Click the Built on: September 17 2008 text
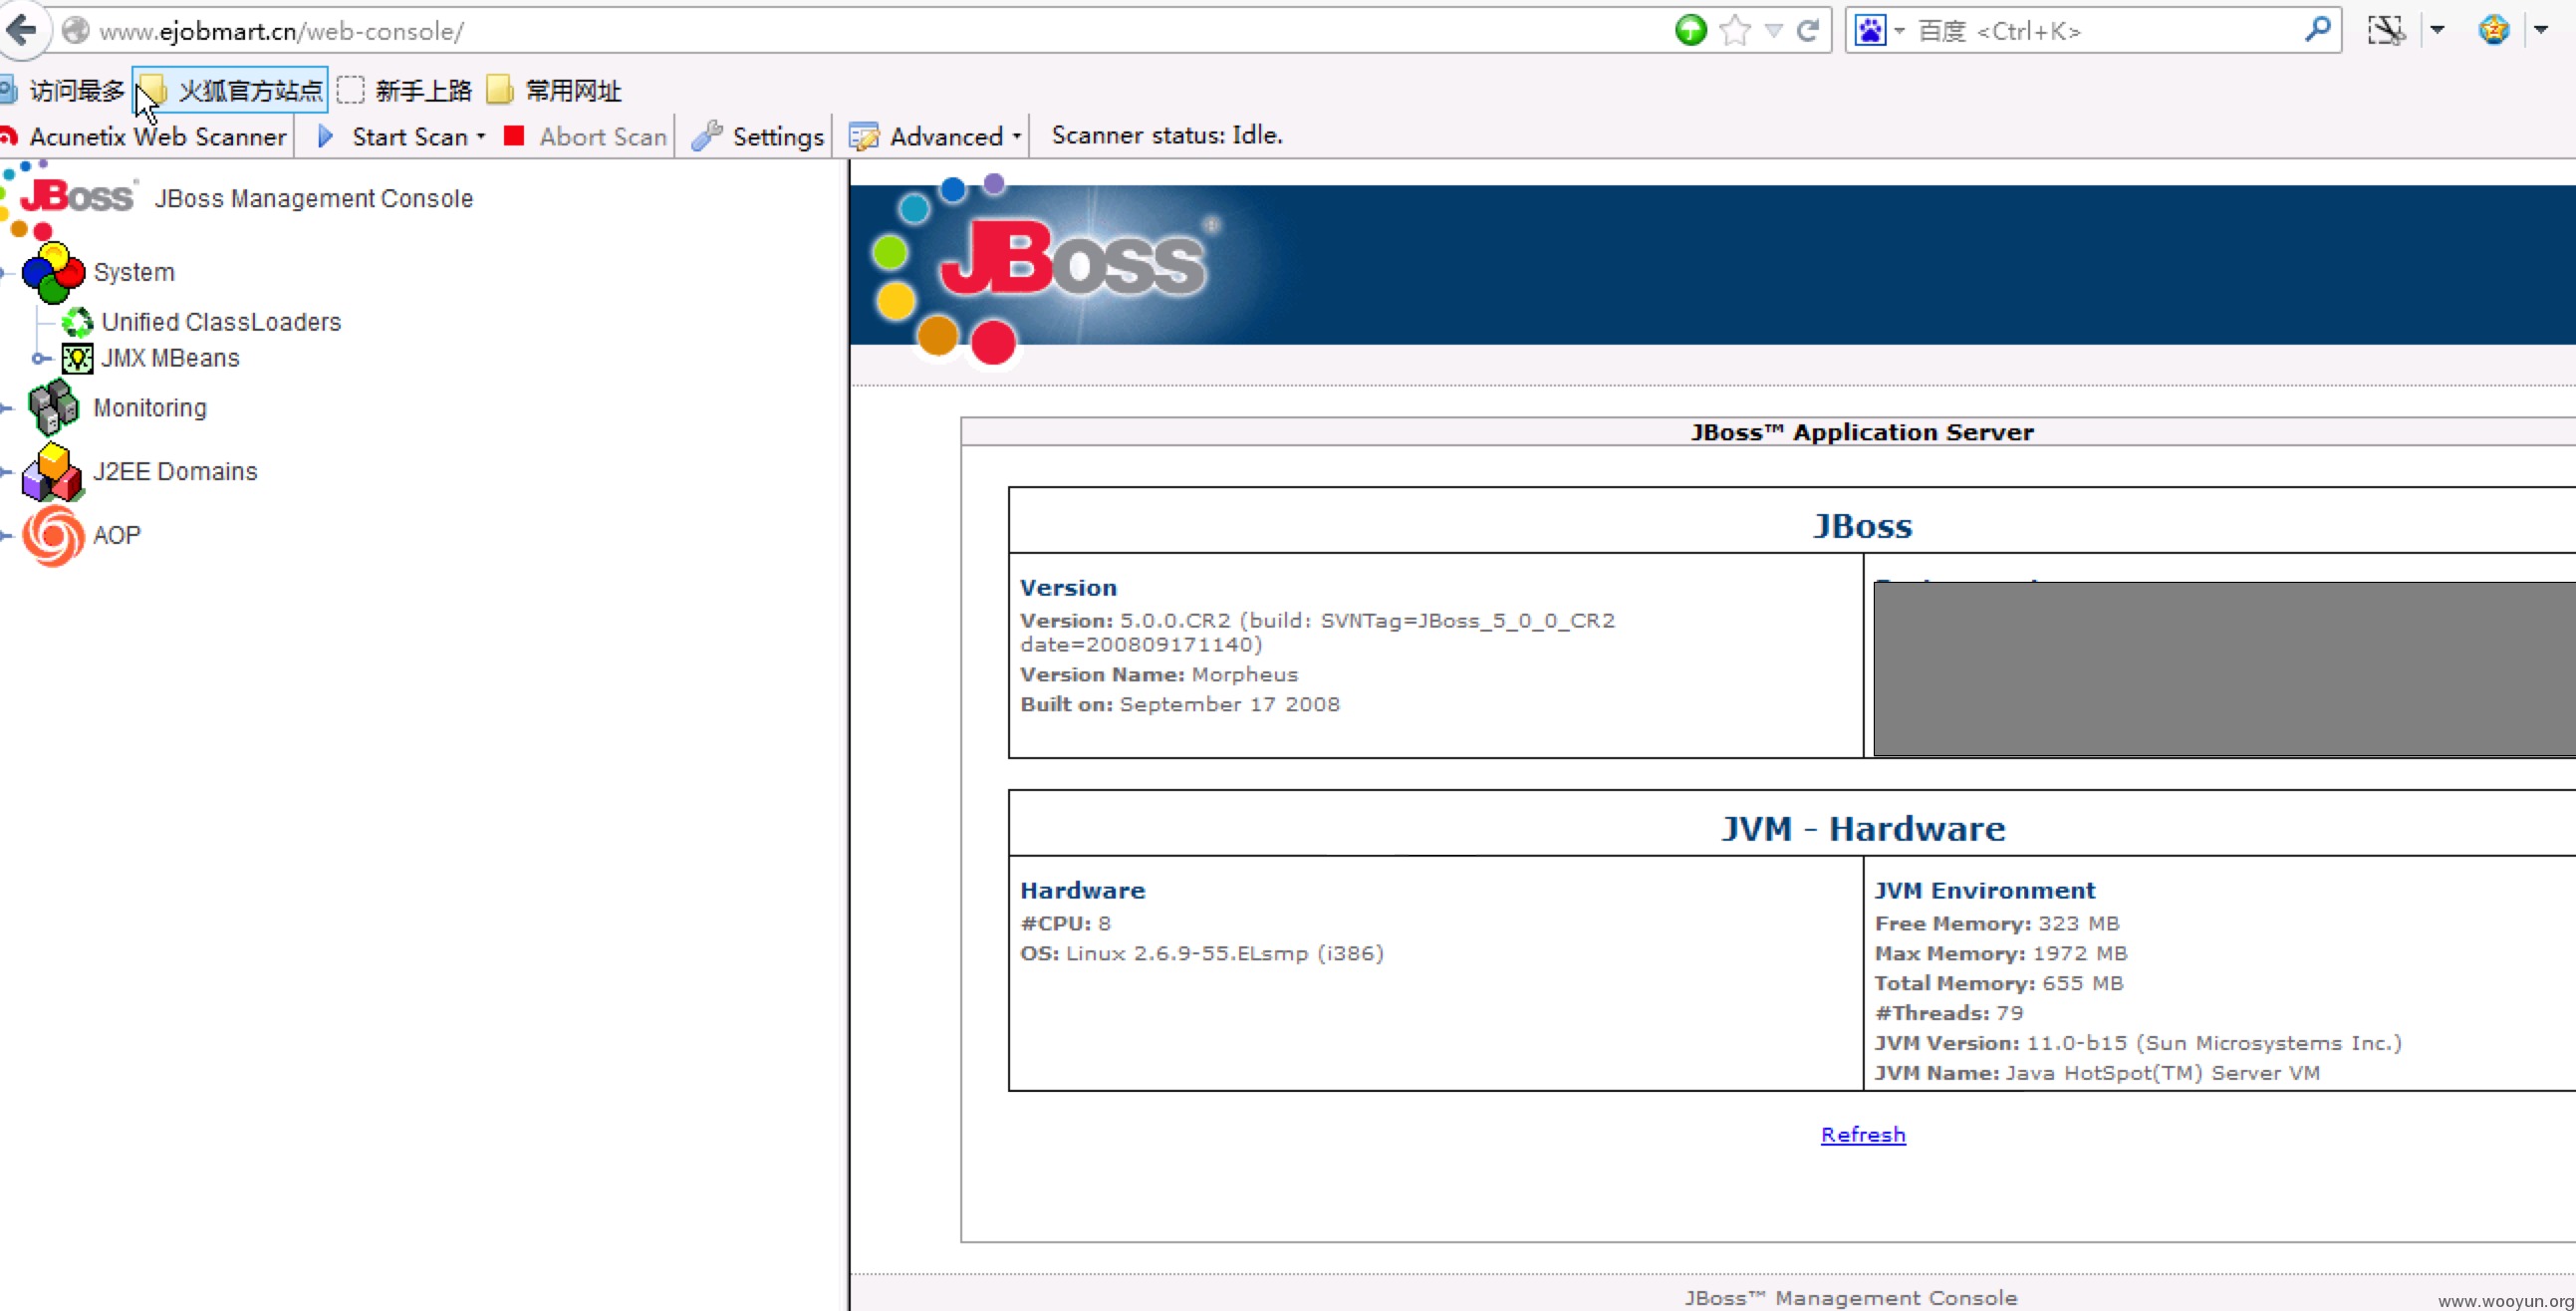 (x=1180, y=705)
